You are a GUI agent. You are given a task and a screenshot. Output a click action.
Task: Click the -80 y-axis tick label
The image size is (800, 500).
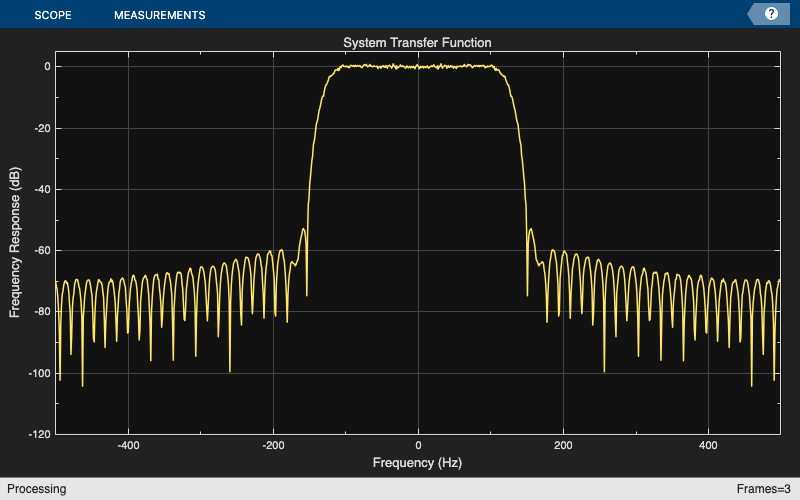(42, 312)
